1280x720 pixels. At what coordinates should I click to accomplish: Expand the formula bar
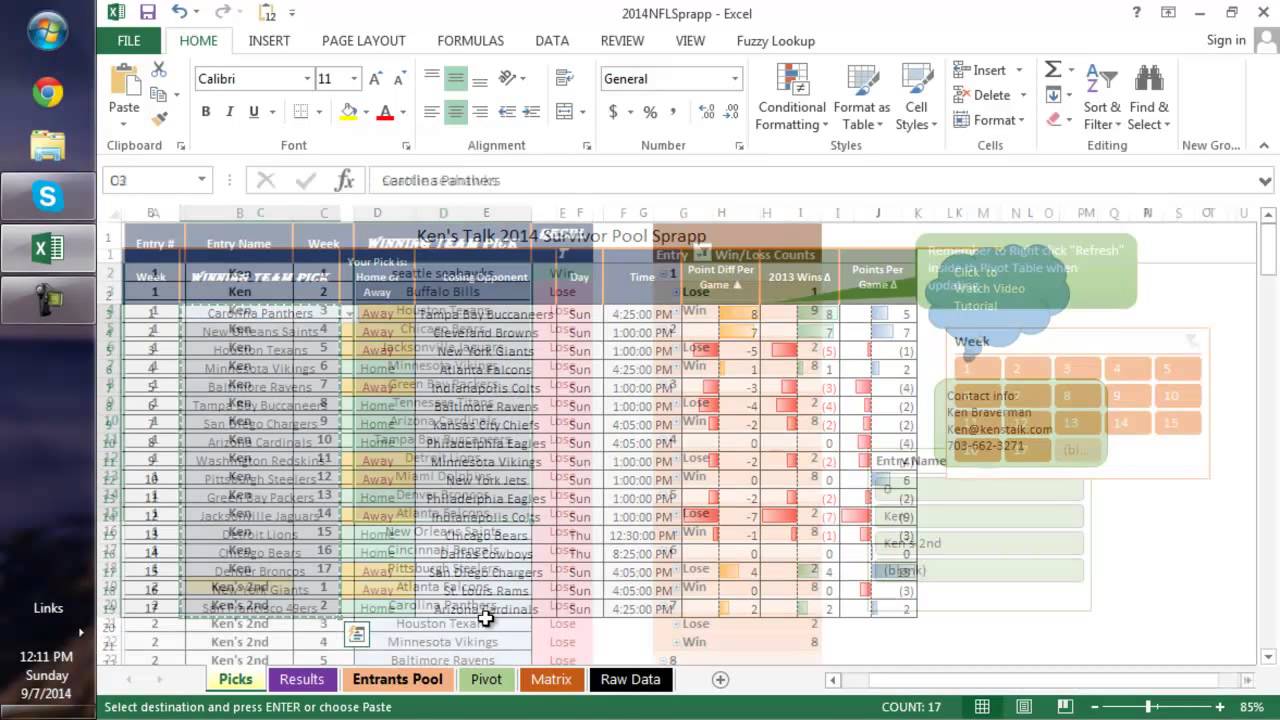pyautogui.click(x=1265, y=181)
